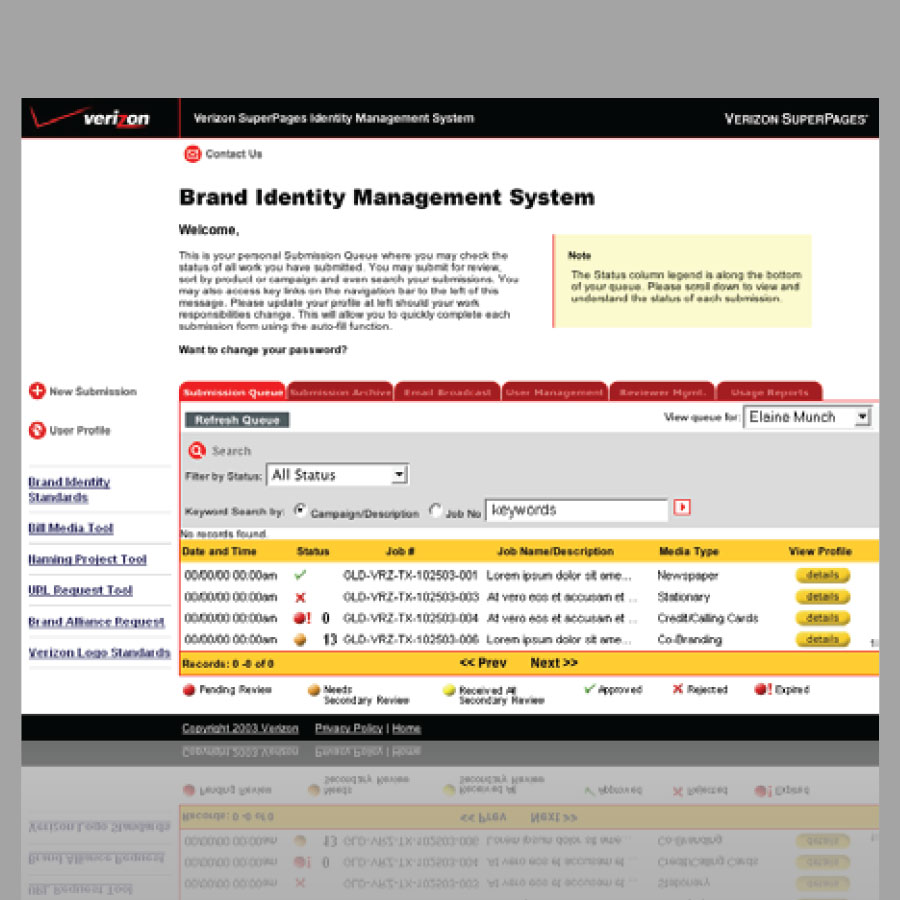The width and height of the screenshot is (900, 900).
Task: Click the red keyword search go arrow
Action: [682, 507]
